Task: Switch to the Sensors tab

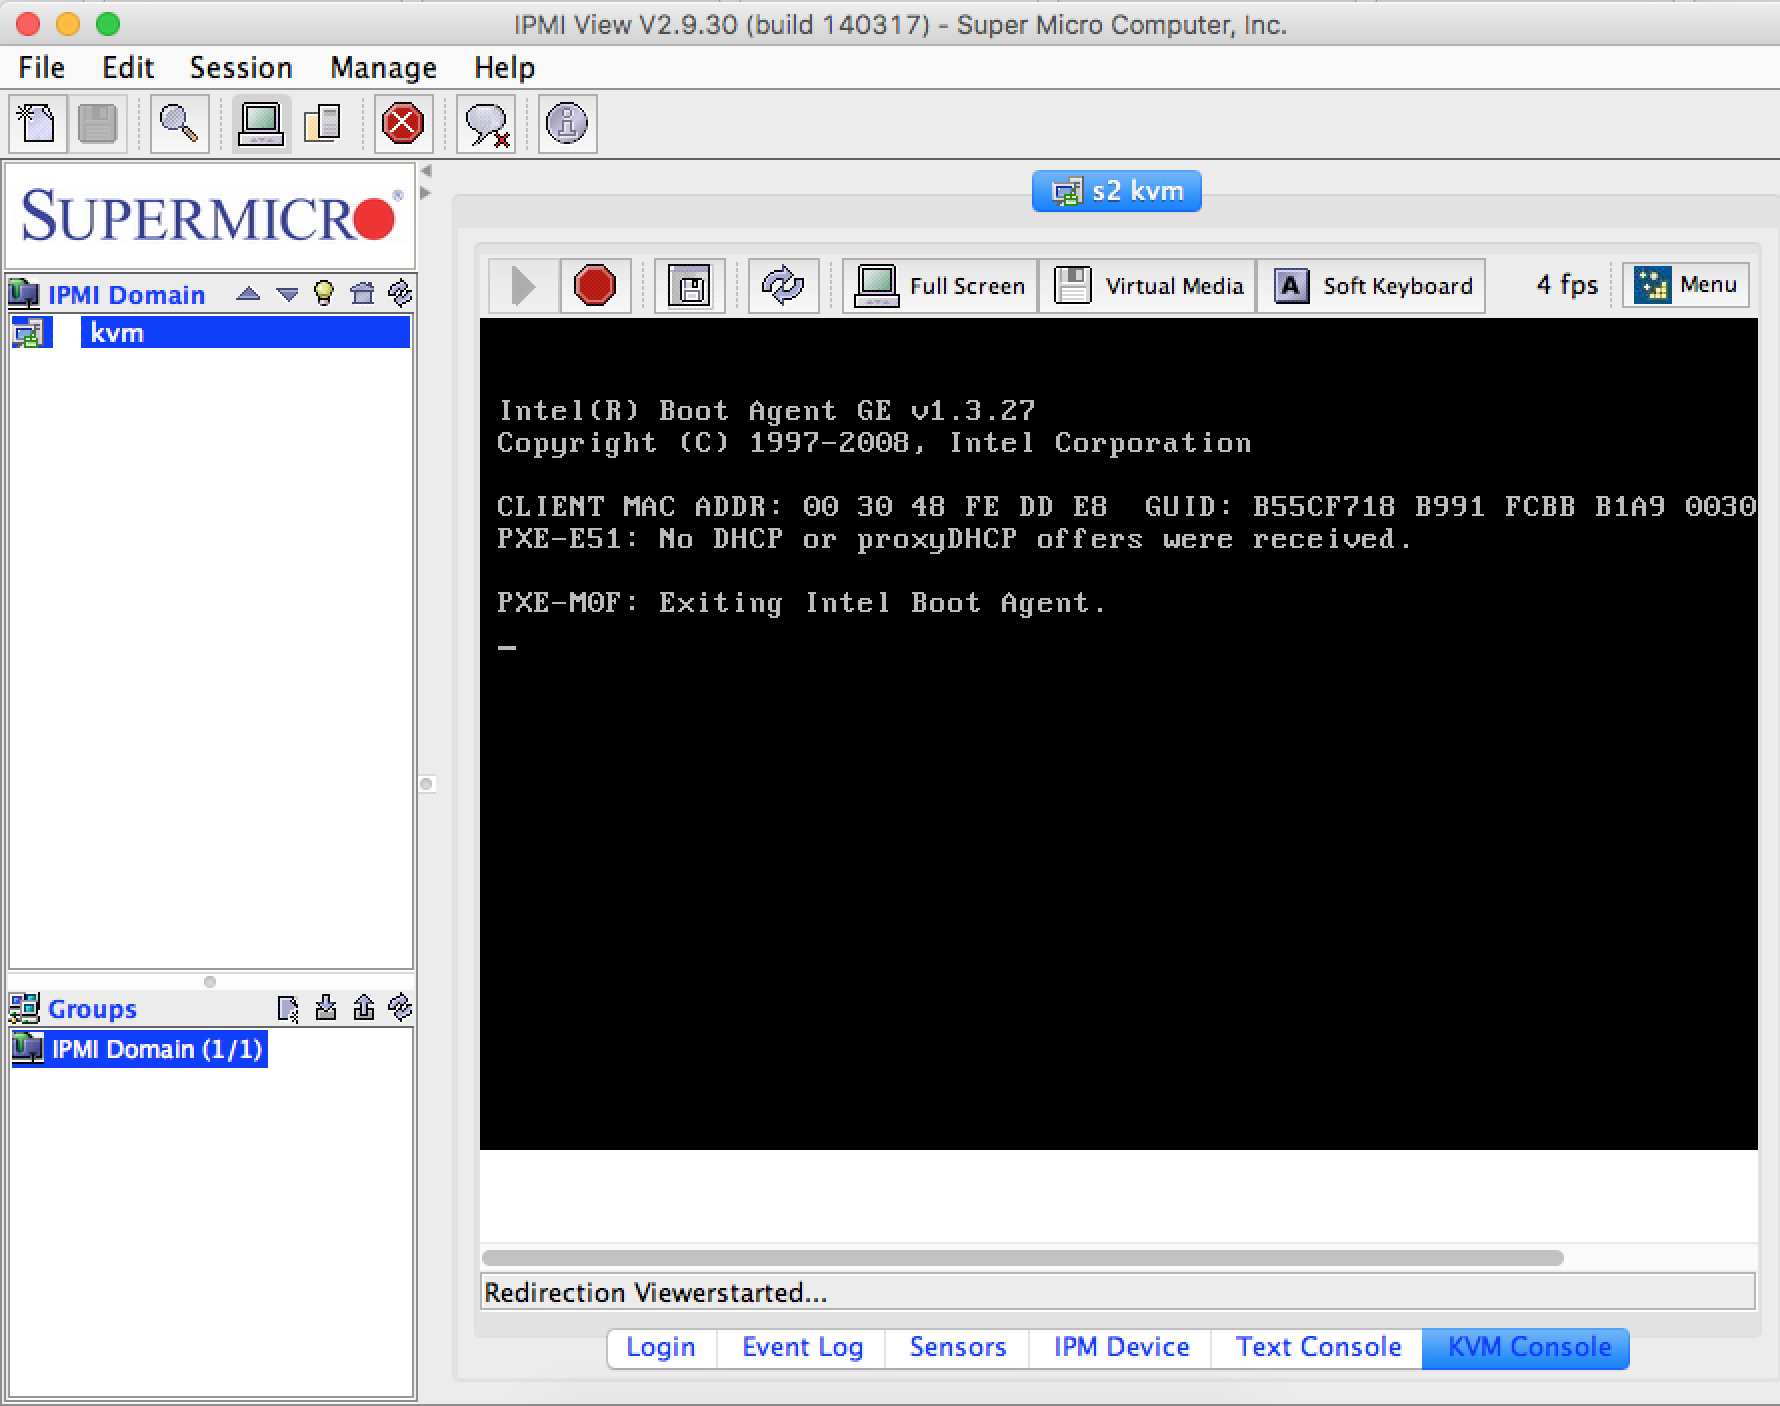Action: pyautogui.click(x=958, y=1347)
